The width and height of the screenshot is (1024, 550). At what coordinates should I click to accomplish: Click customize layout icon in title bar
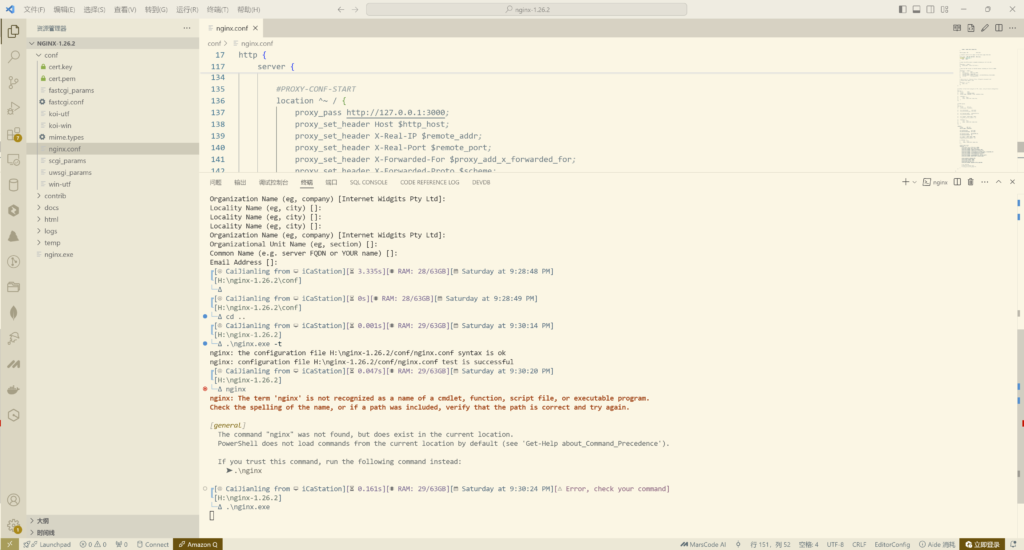point(944,9)
